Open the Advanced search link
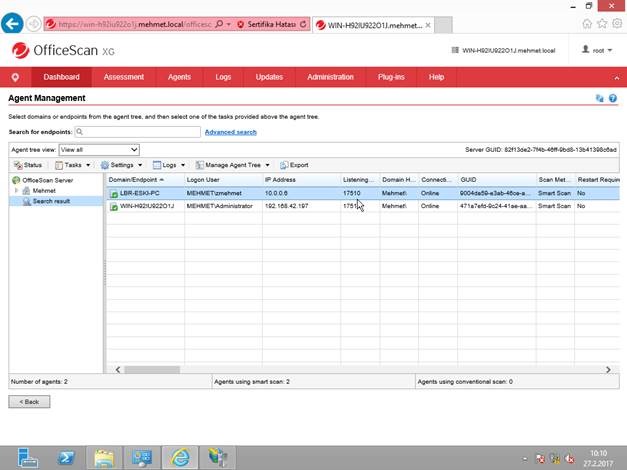 (x=231, y=132)
